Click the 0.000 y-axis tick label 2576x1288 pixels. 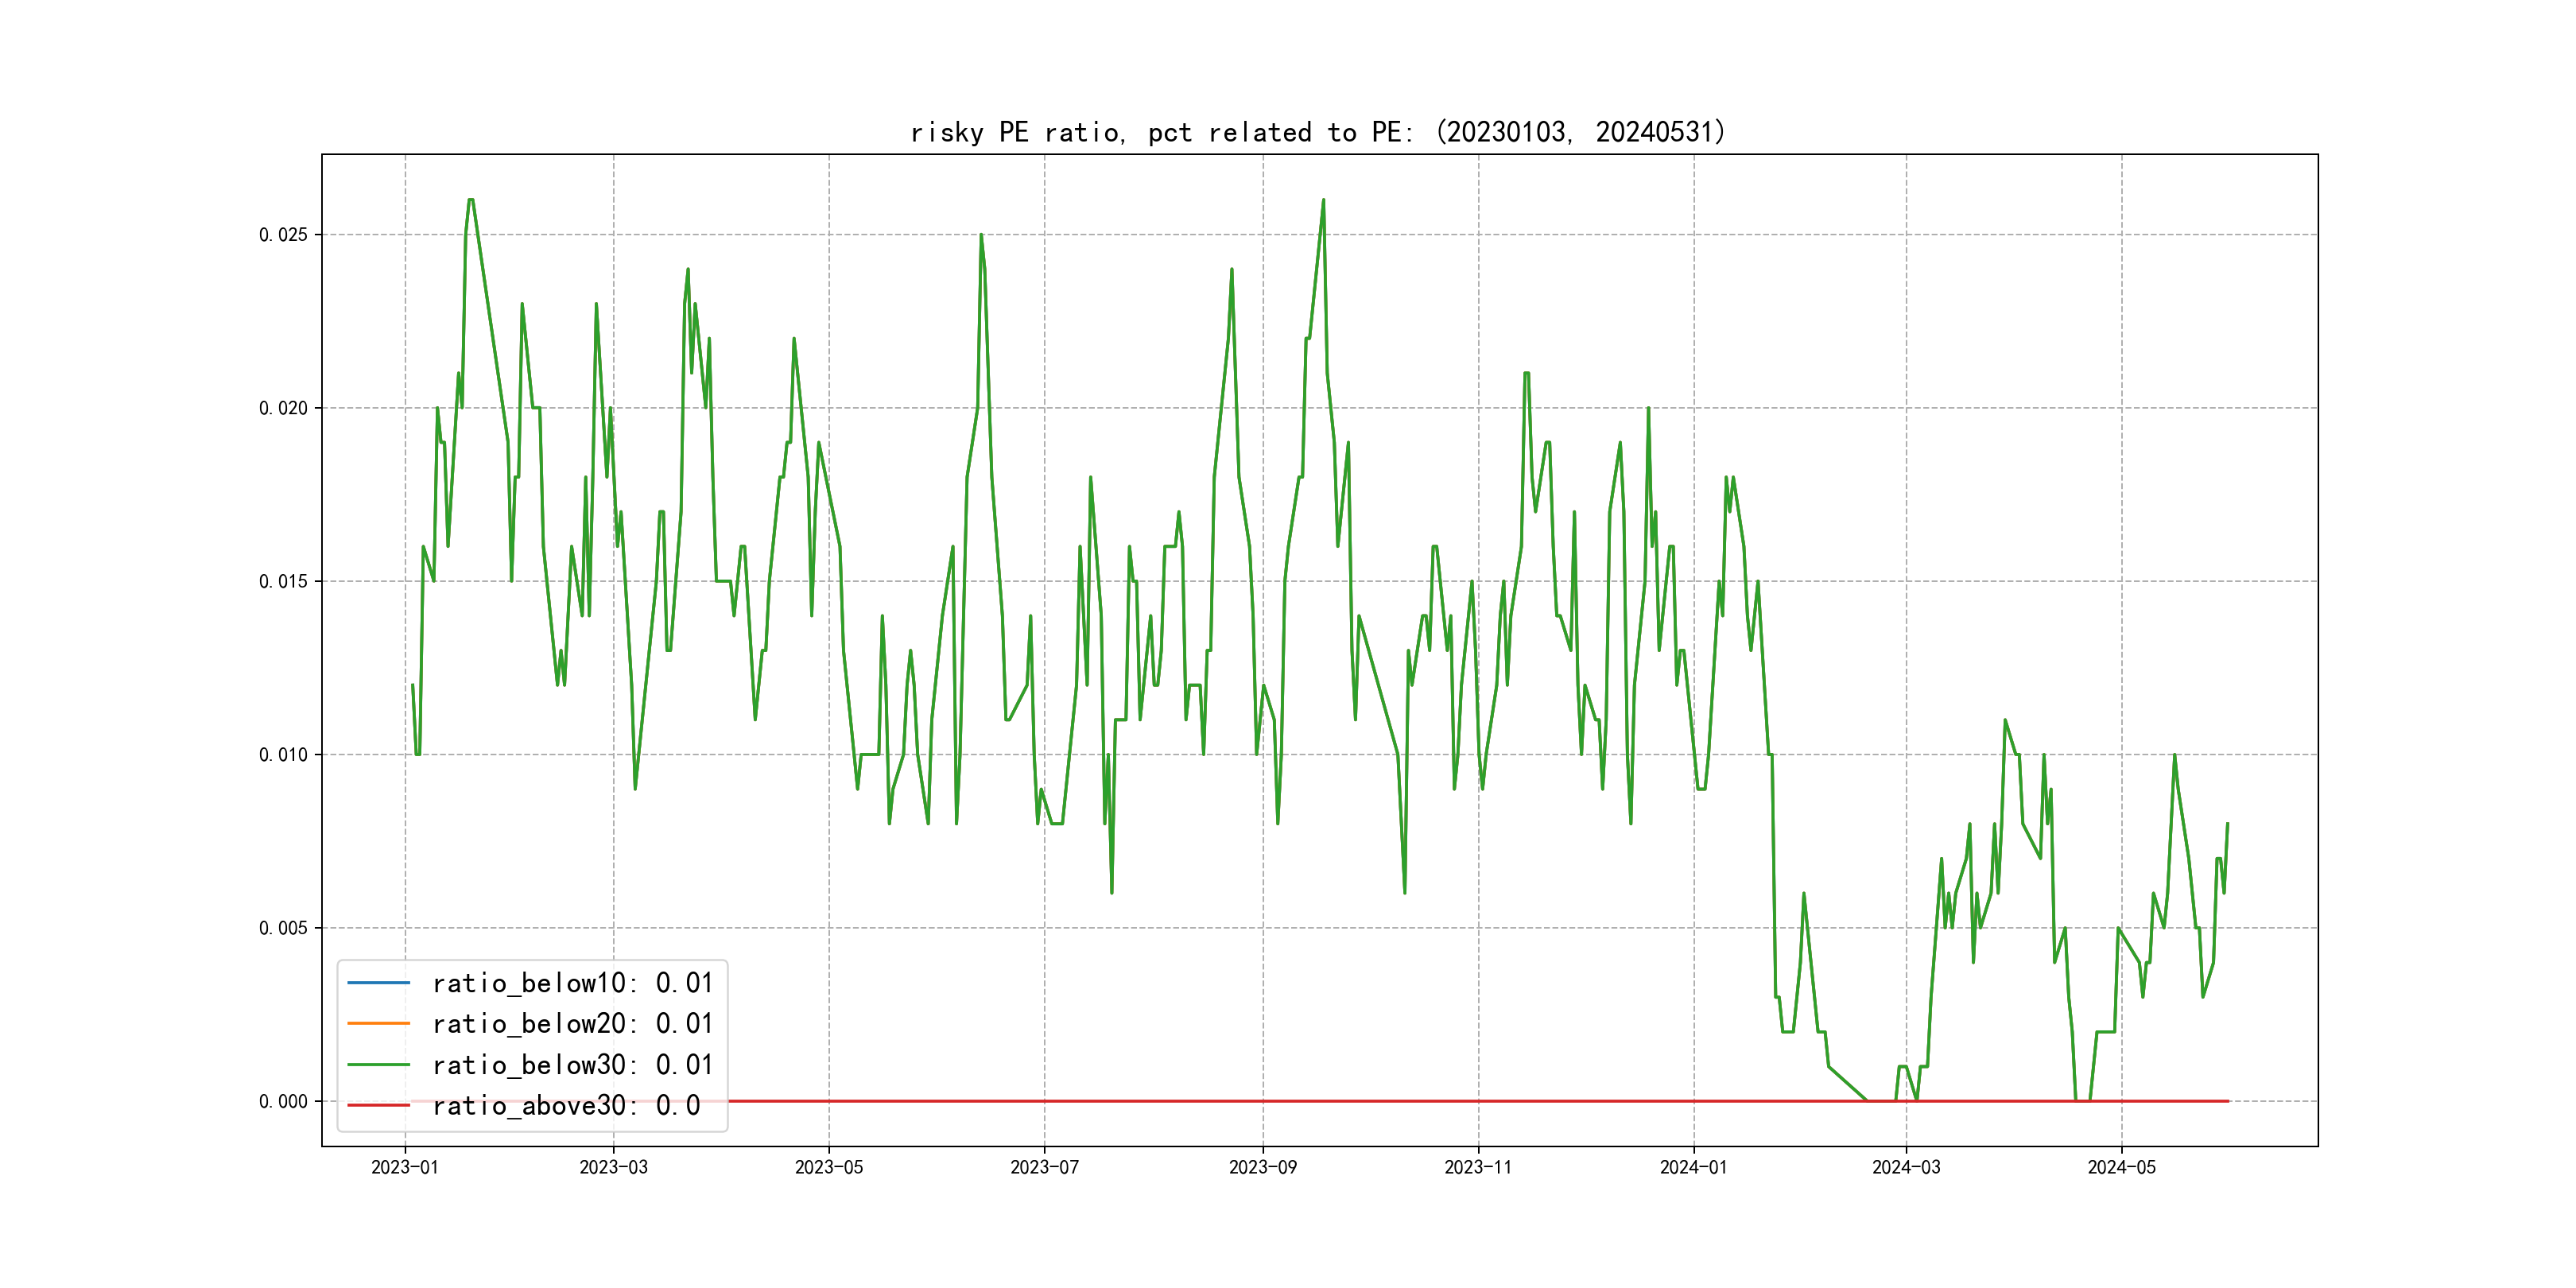coord(283,1101)
